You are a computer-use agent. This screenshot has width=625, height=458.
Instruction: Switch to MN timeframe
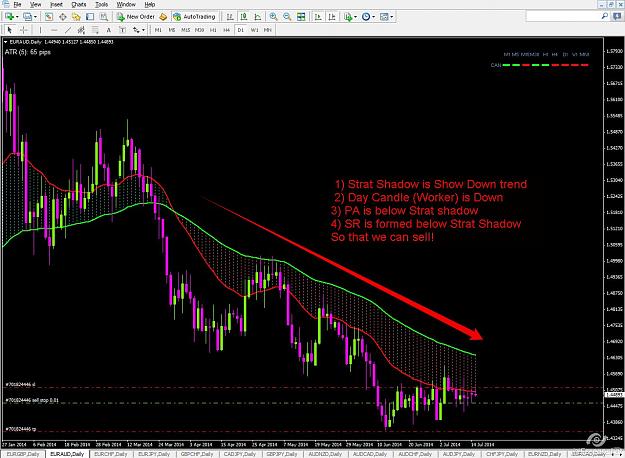click(x=267, y=30)
